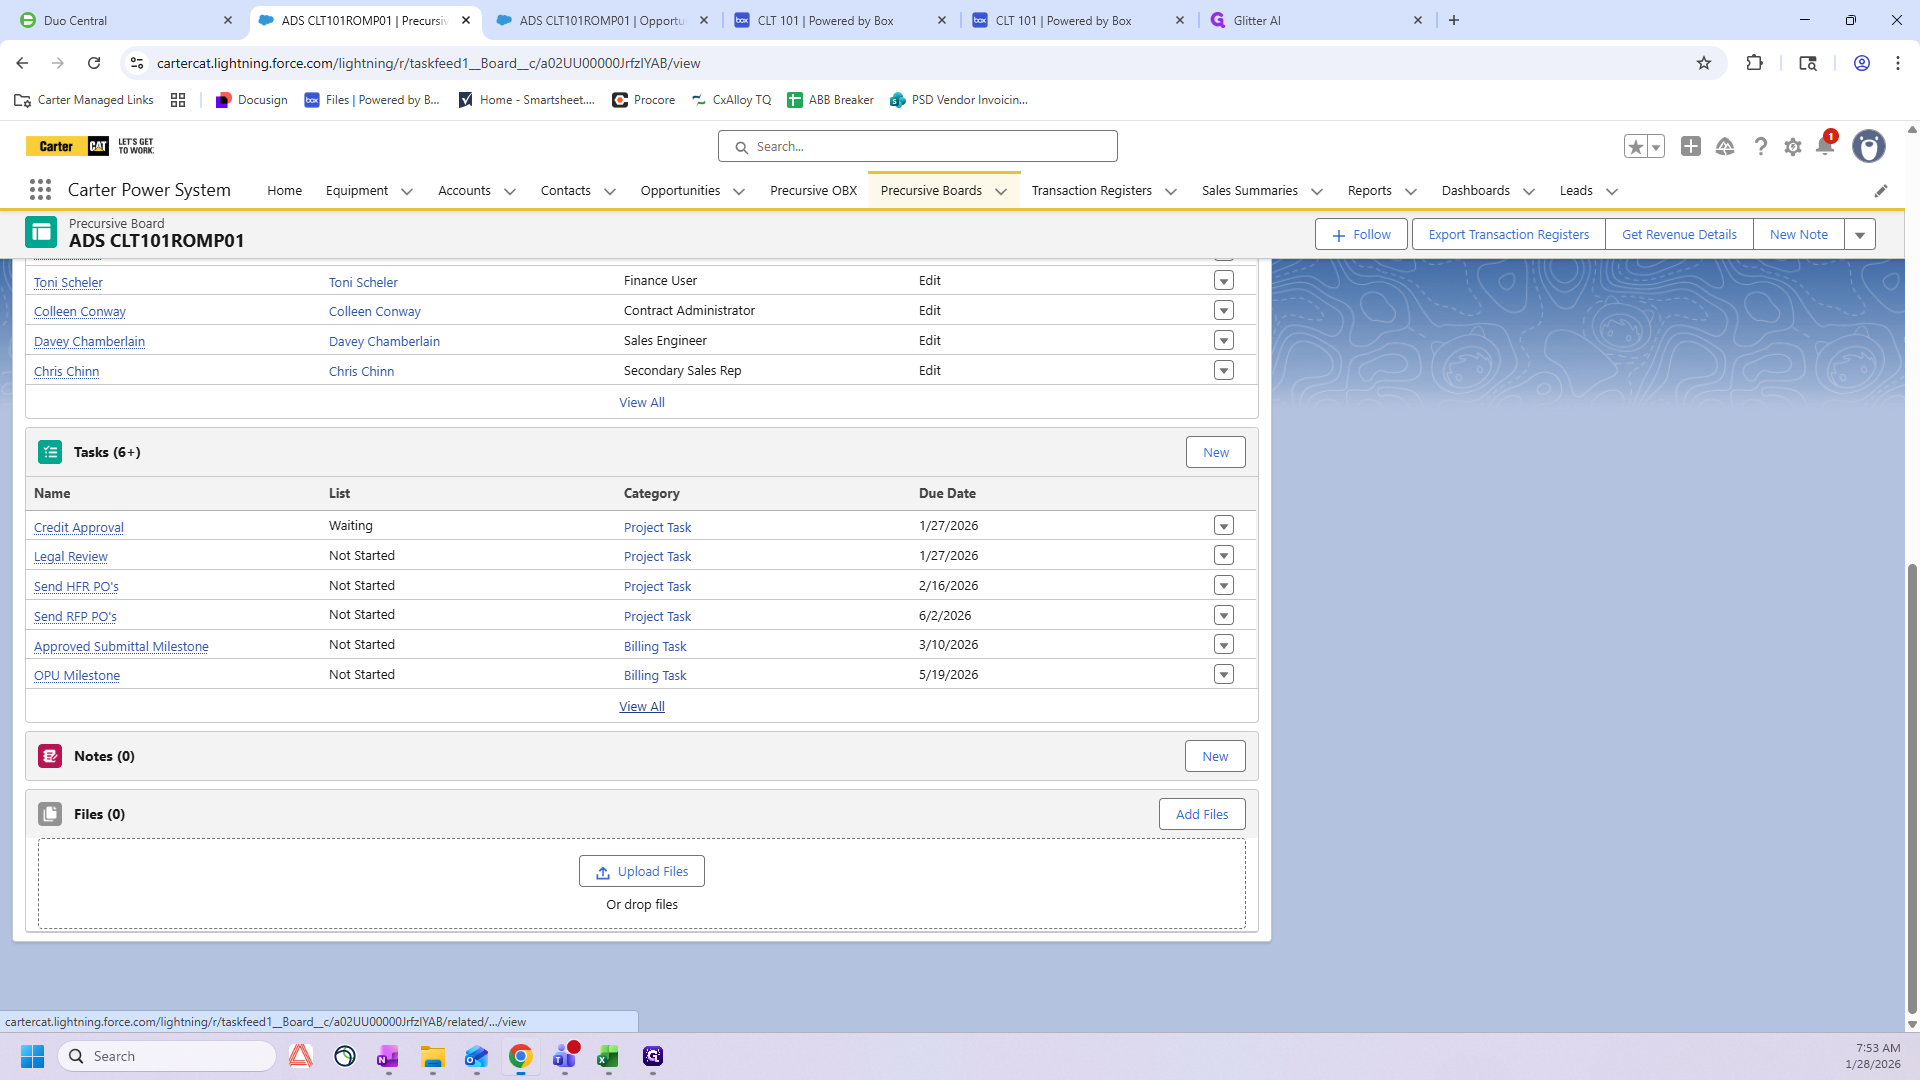Open the Setup gear icon
This screenshot has height=1080, width=1920.
point(1793,147)
